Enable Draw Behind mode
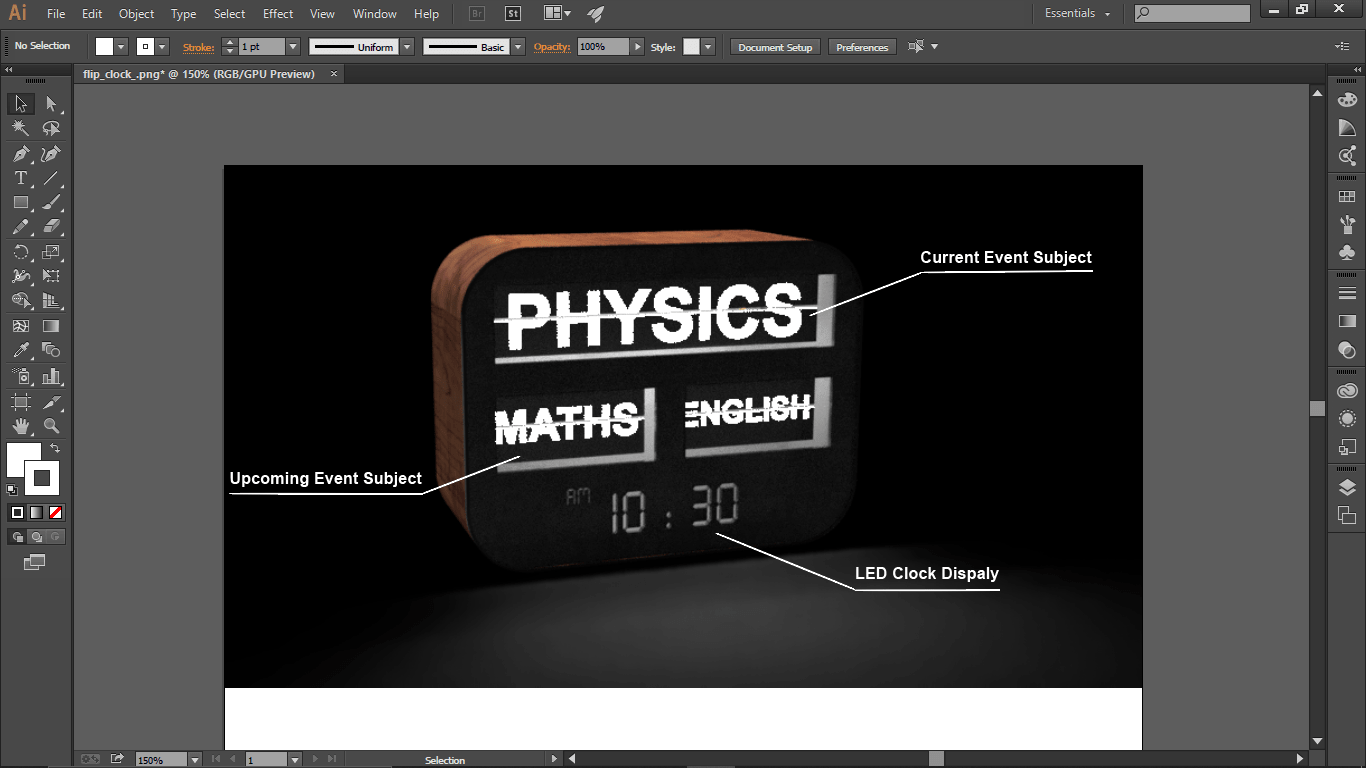The width and height of the screenshot is (1366, 768). point(36,537)
